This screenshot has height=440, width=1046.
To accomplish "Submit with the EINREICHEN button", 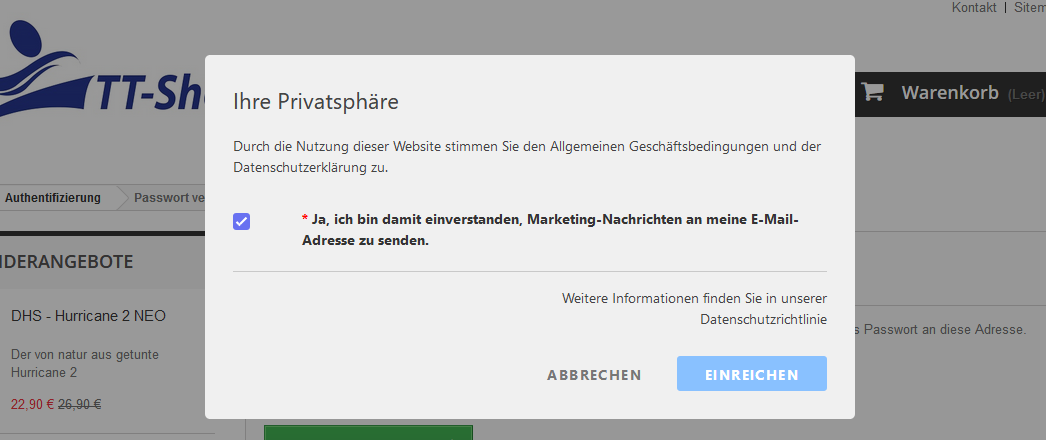I will click(752, 373).
